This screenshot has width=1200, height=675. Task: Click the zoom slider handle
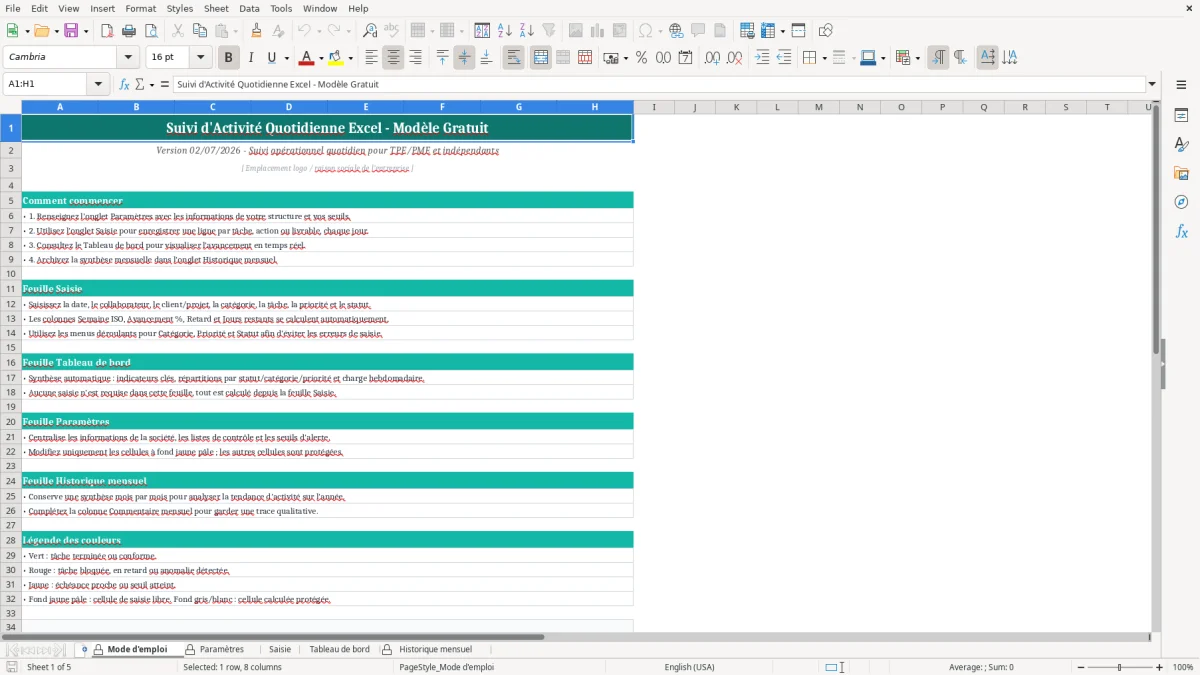(x=1119, y=667)
